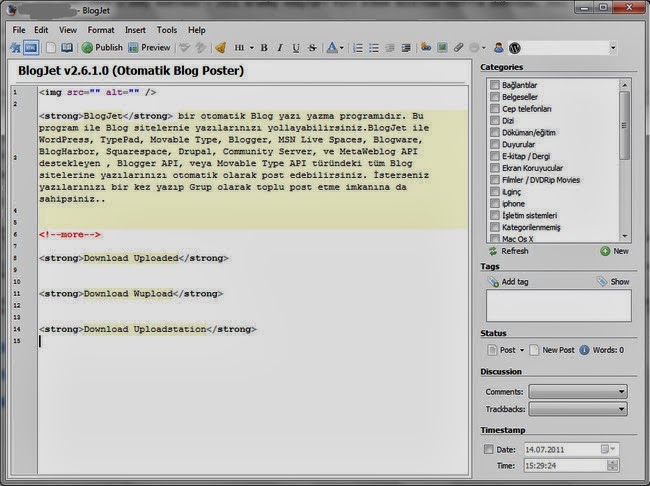Insert a numbered list
Viewport: 650px width, 486px height.
[x=357, y=48]
